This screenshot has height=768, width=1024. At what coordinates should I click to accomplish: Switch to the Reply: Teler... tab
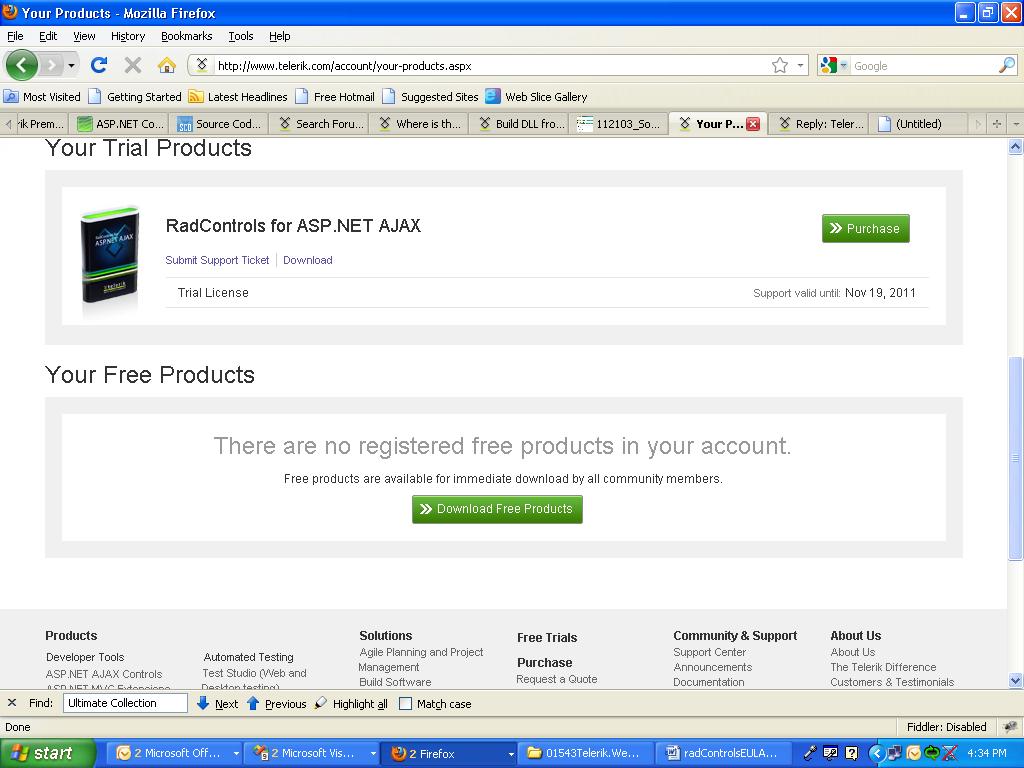point(819,123)
